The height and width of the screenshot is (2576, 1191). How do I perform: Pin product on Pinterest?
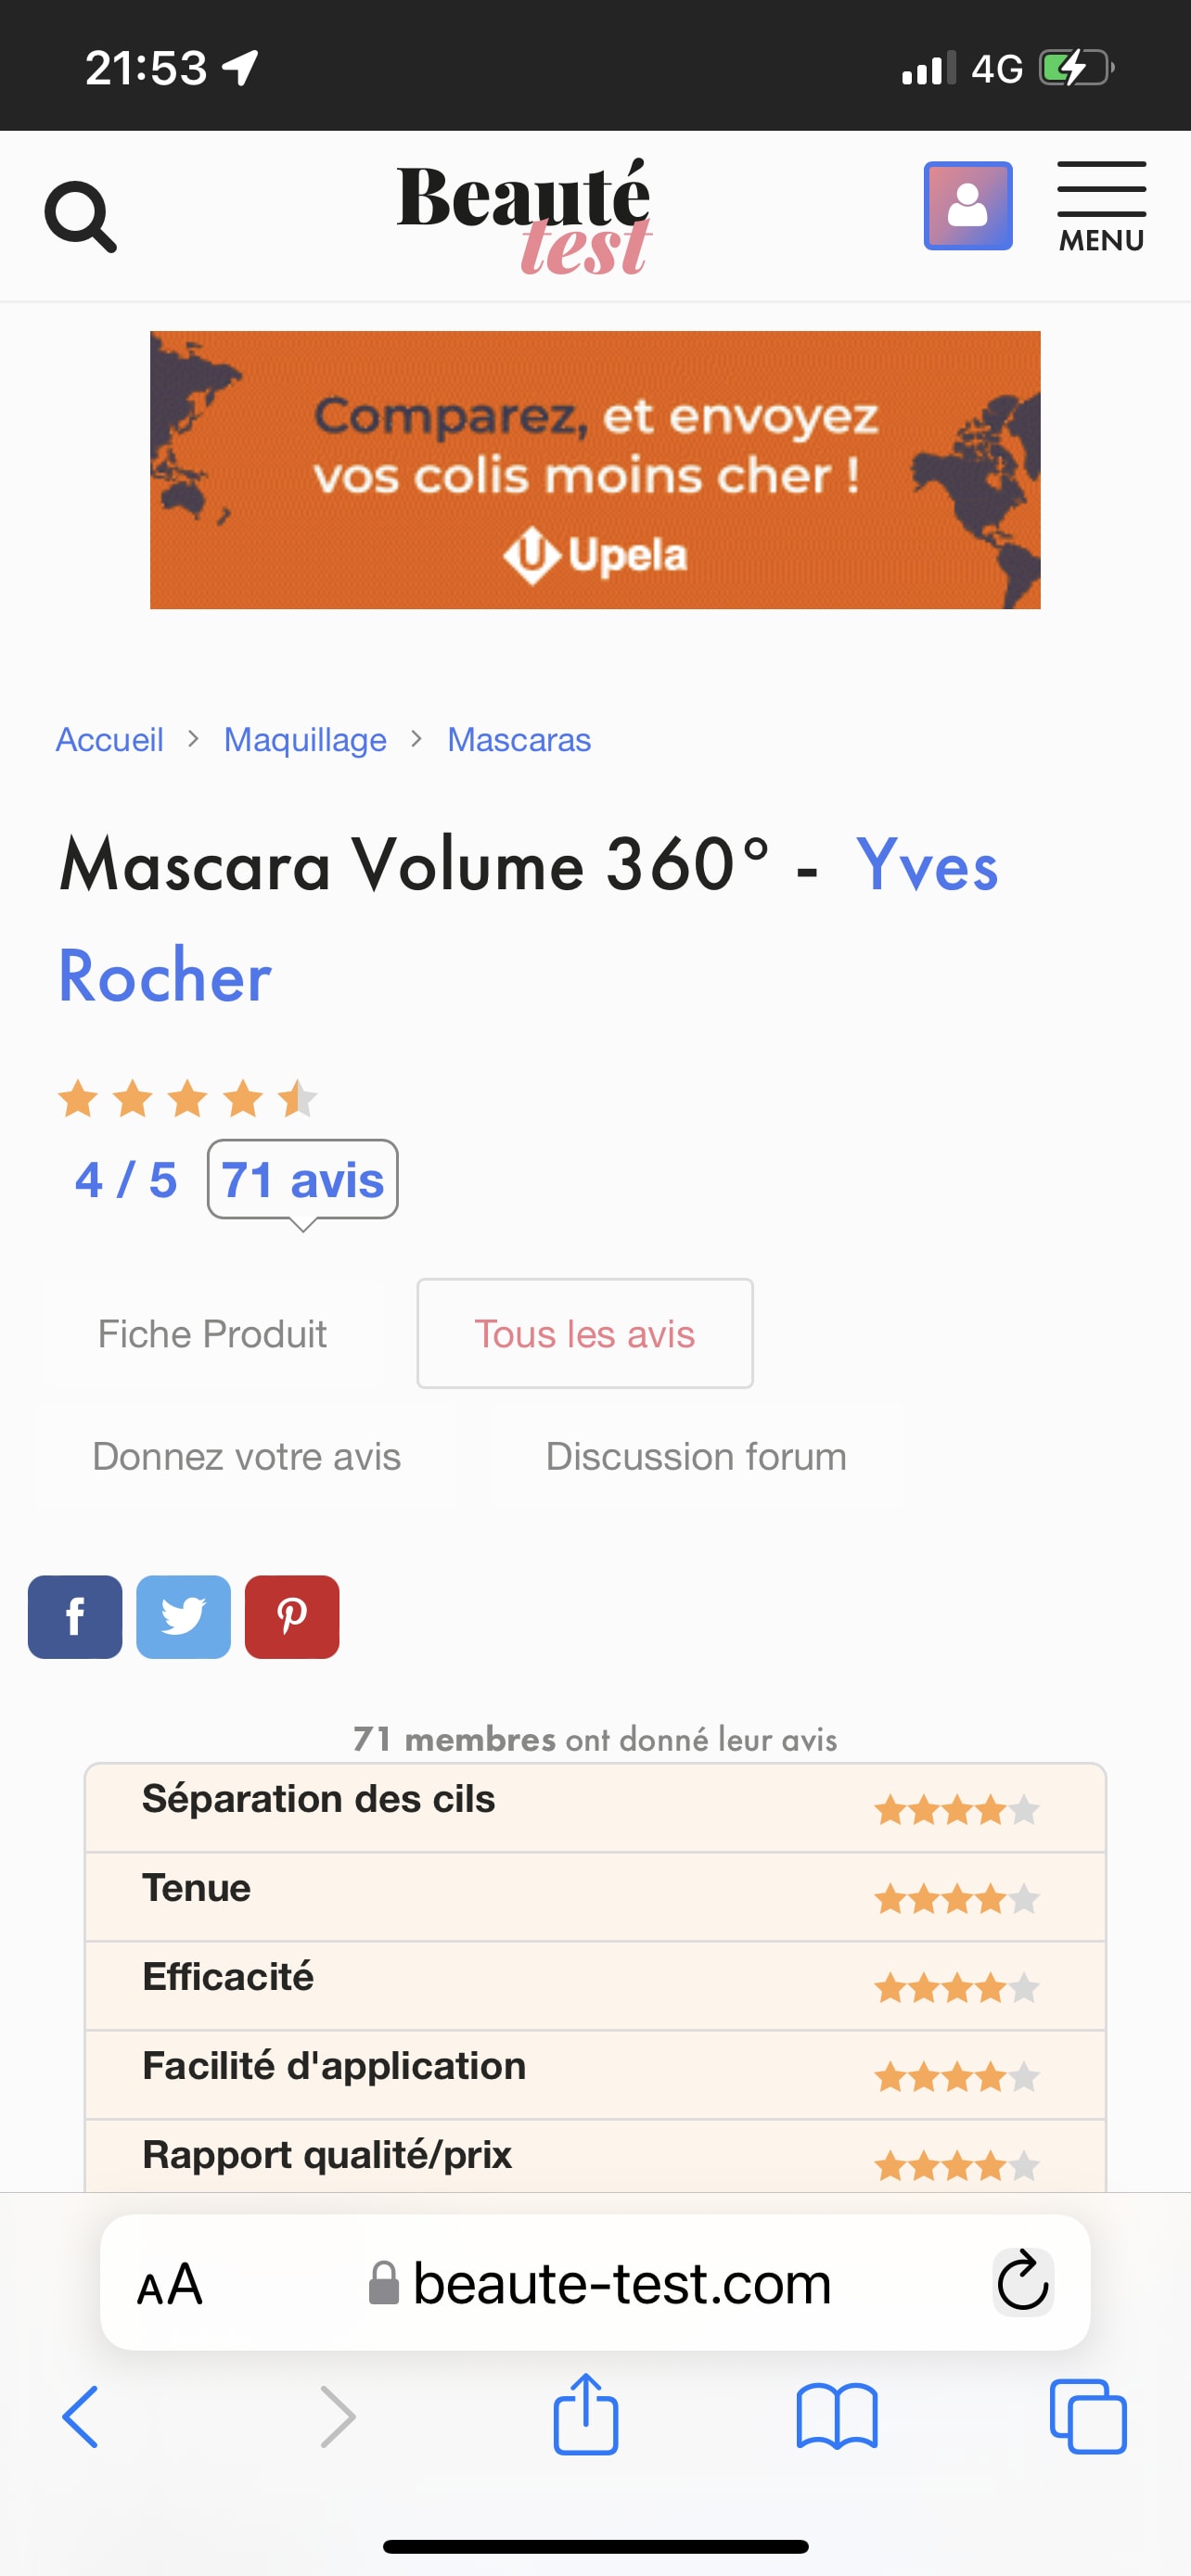[x=292, y=1617]
